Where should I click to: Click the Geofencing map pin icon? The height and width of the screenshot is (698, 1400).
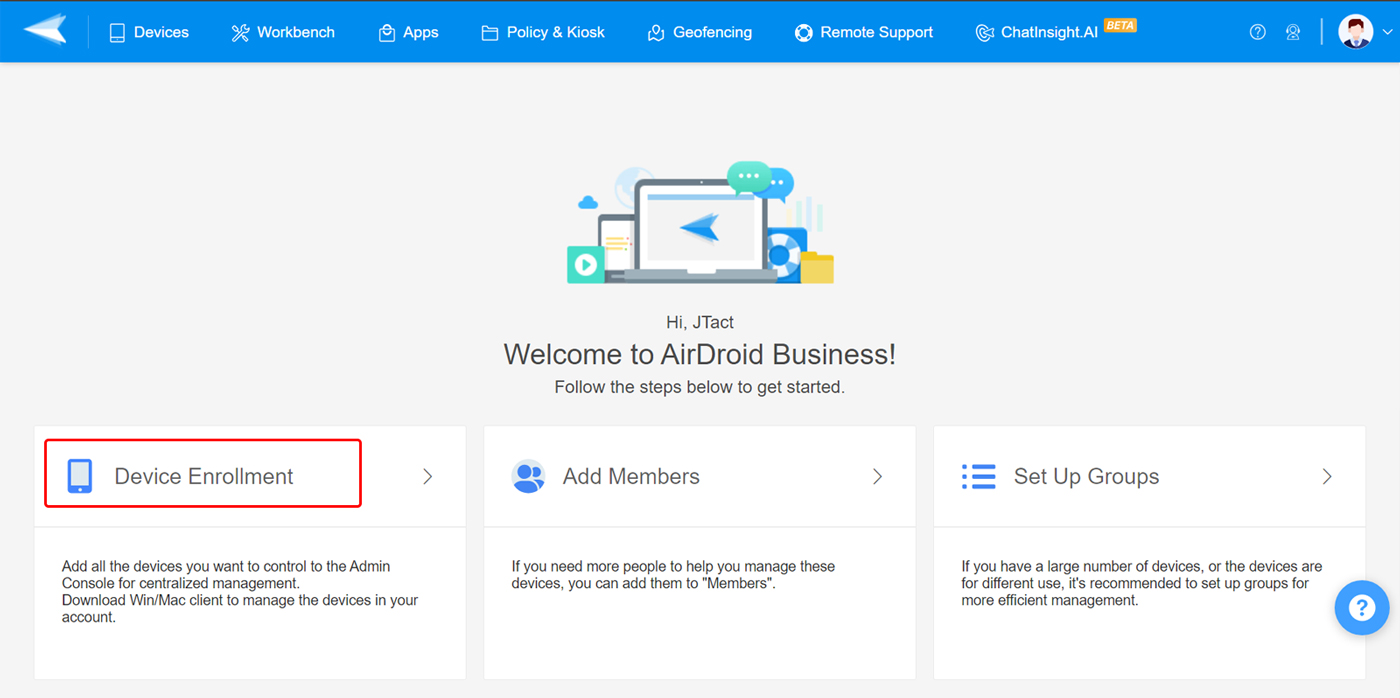656,33
